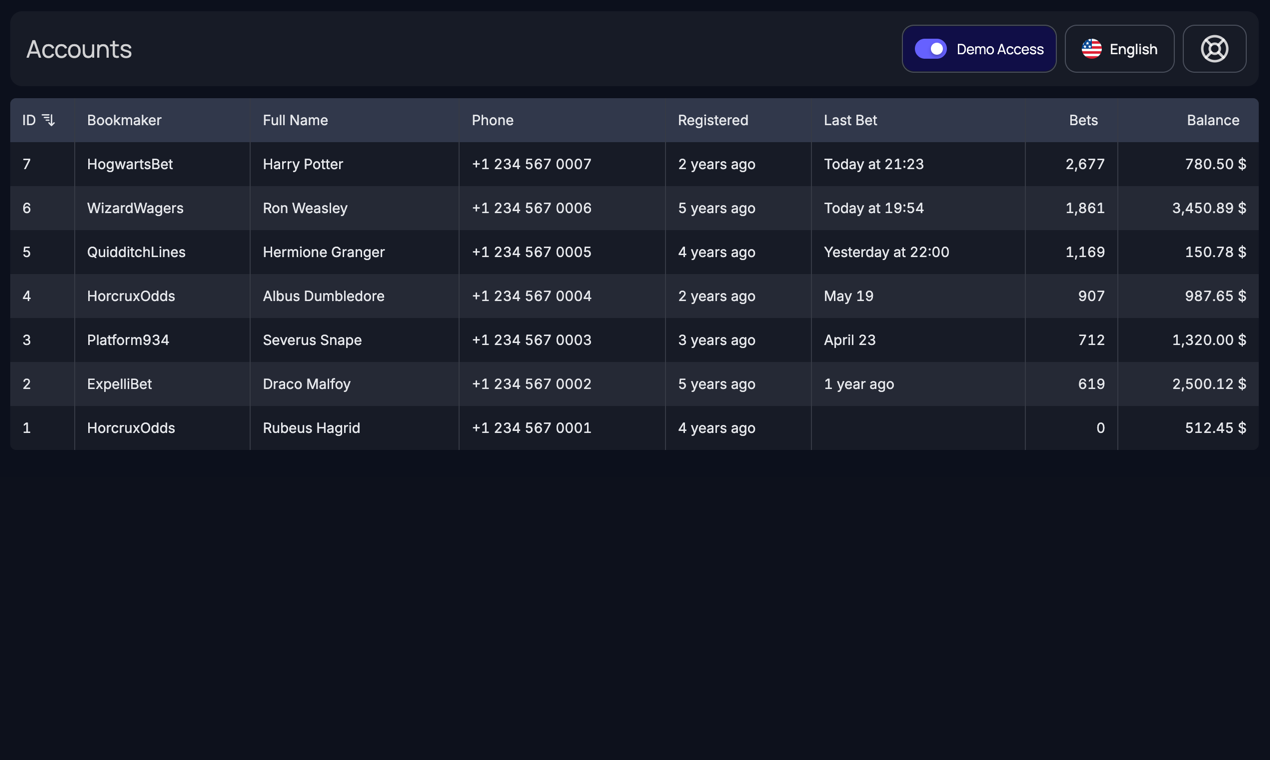Open the lifebuoy support icon button
The width and height of the screenshot is (1270, 760).
point(1214,49)
